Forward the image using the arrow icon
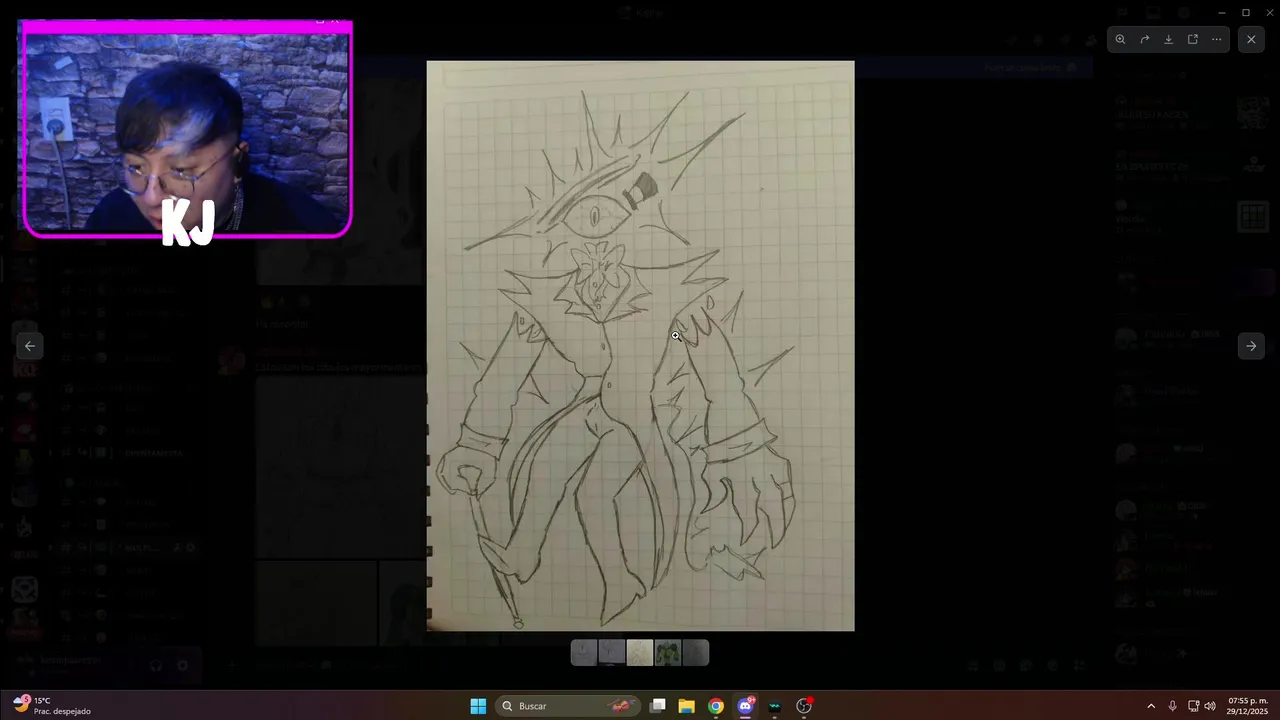 [1144, 39]
